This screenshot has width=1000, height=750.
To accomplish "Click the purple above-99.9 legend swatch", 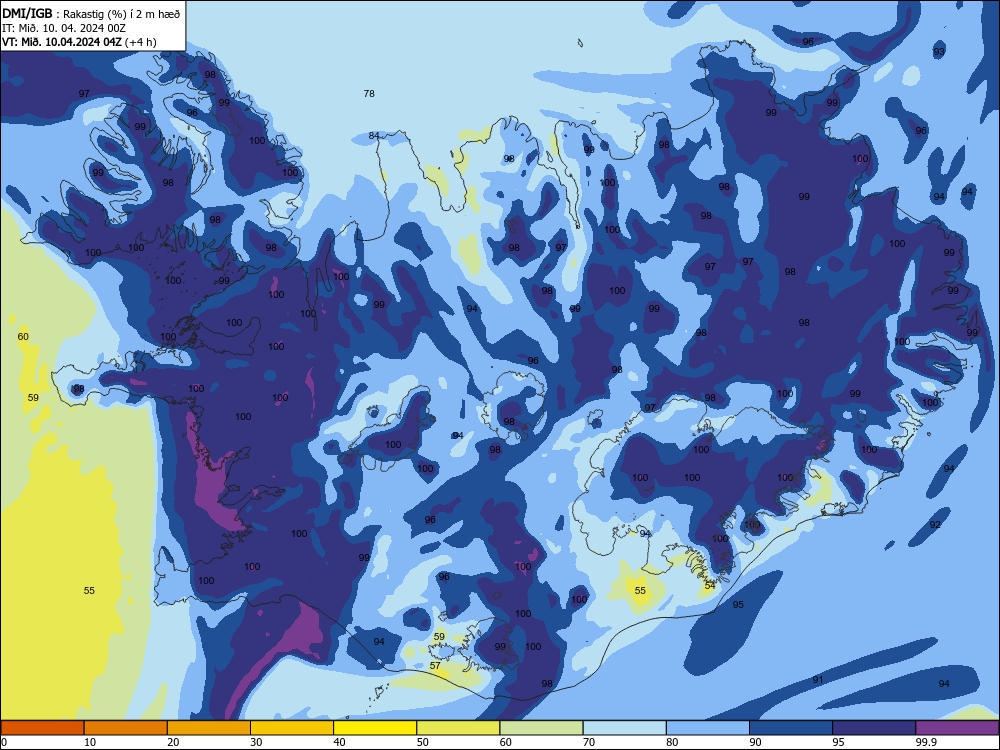I will [957, 728].
